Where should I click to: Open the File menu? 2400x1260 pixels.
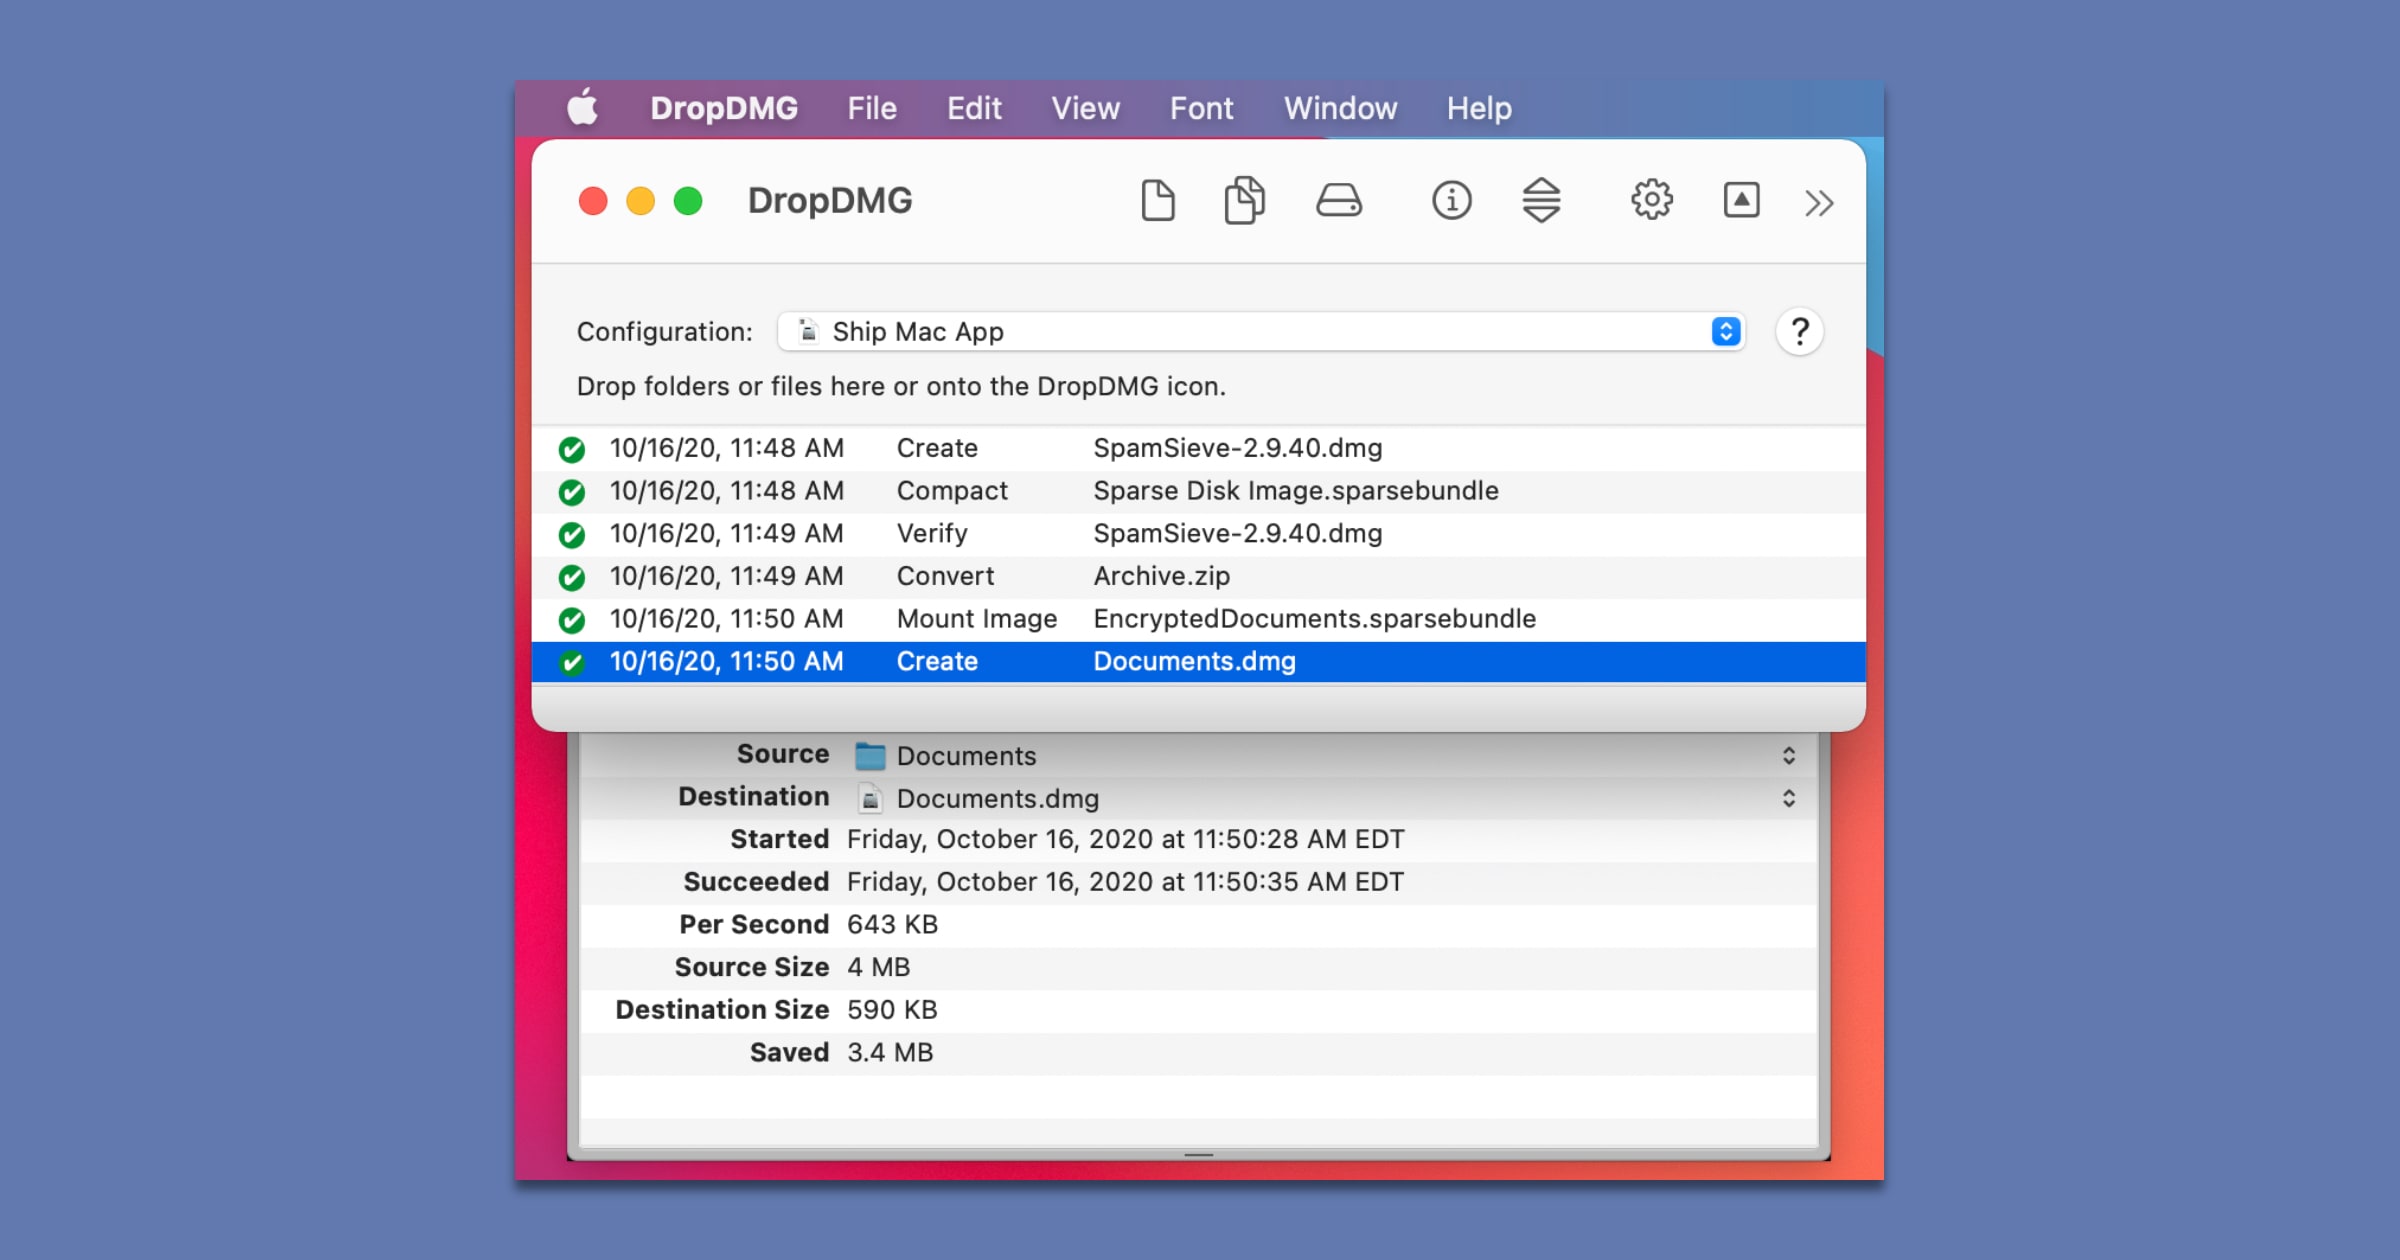[x=871, y=108]
